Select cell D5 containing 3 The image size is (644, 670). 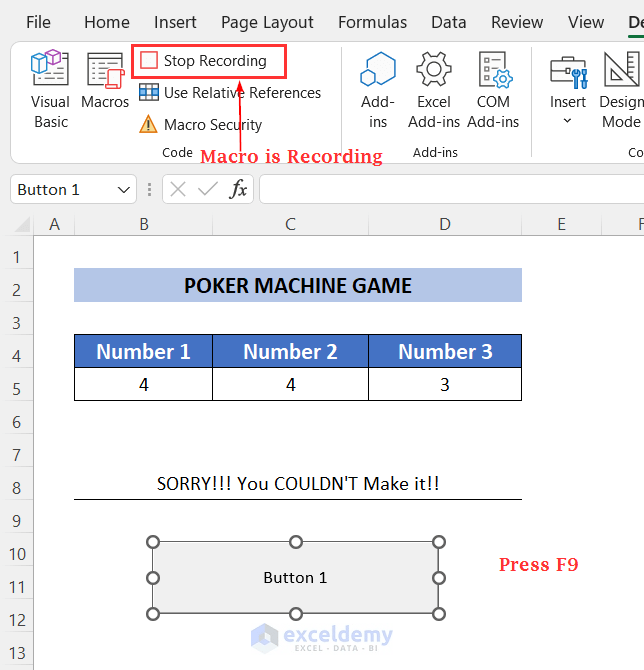(x=445, y=384)
